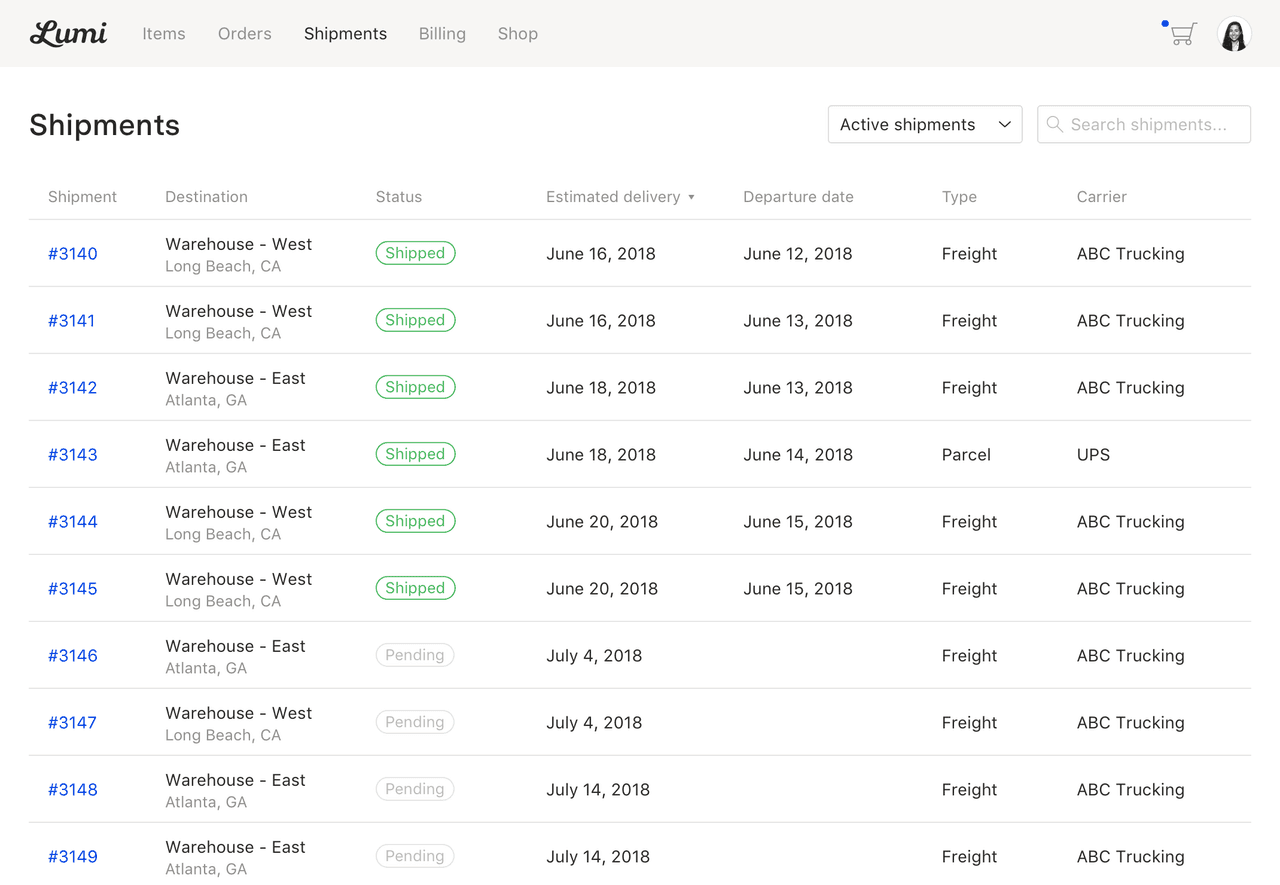This screenshot has width=1280, height=885.
Task: Click Pending status badge for #3147
Action: 414,722
